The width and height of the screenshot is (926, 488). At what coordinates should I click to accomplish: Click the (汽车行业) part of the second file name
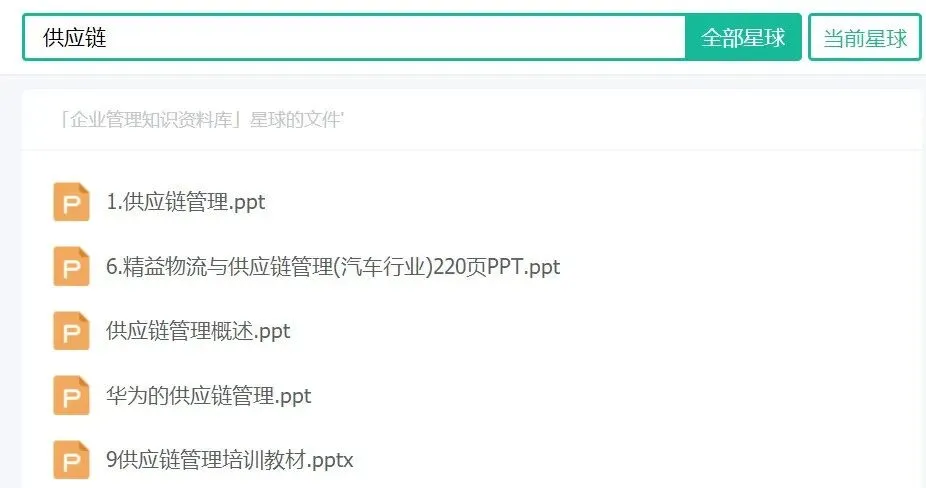click(x=383, y=267)
